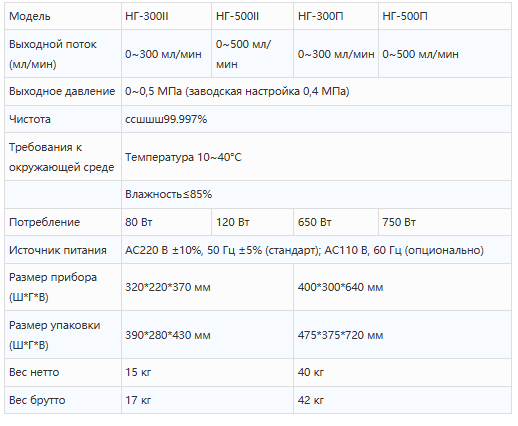
Task: Select the 320*220*370 мм dimension cell
Action: [x=207, y=287]
